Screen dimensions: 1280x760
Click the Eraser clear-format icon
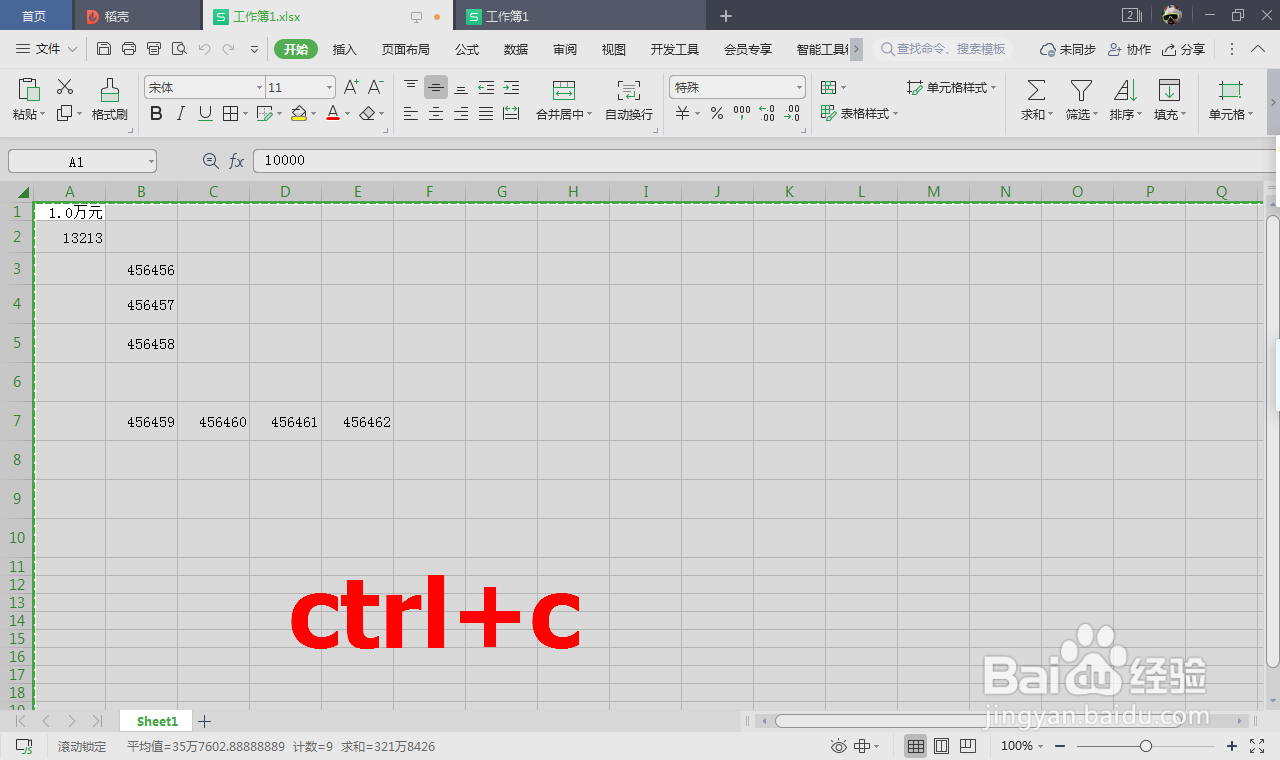tap(367, 114)
